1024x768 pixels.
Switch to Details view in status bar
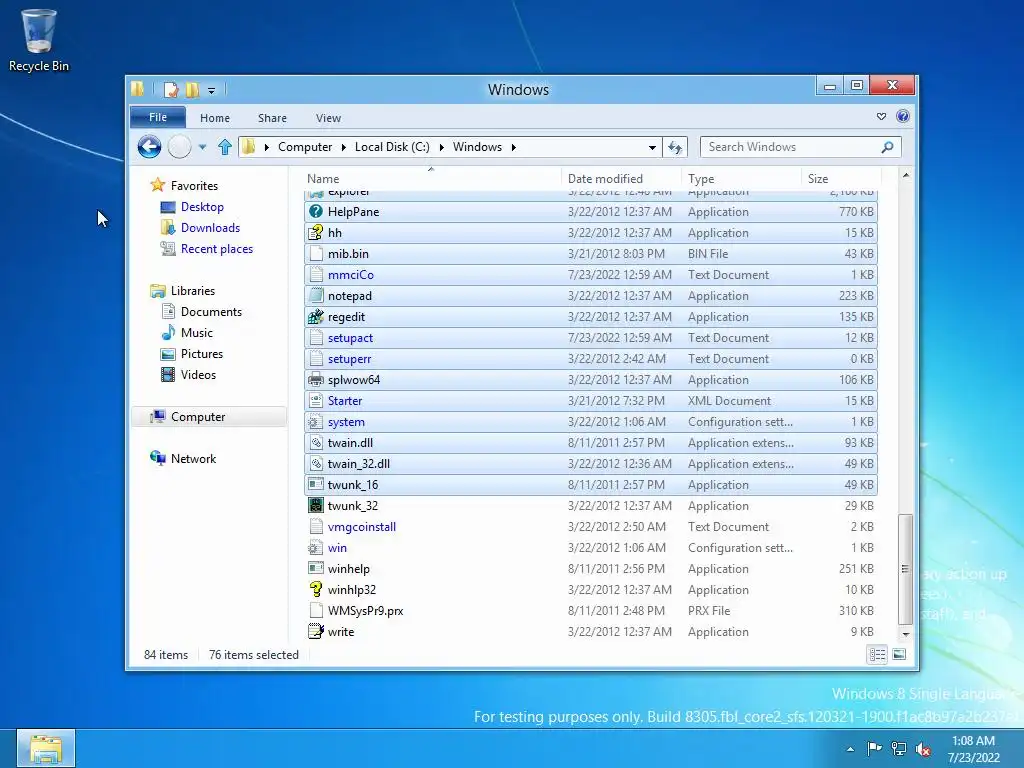[877, 654]
